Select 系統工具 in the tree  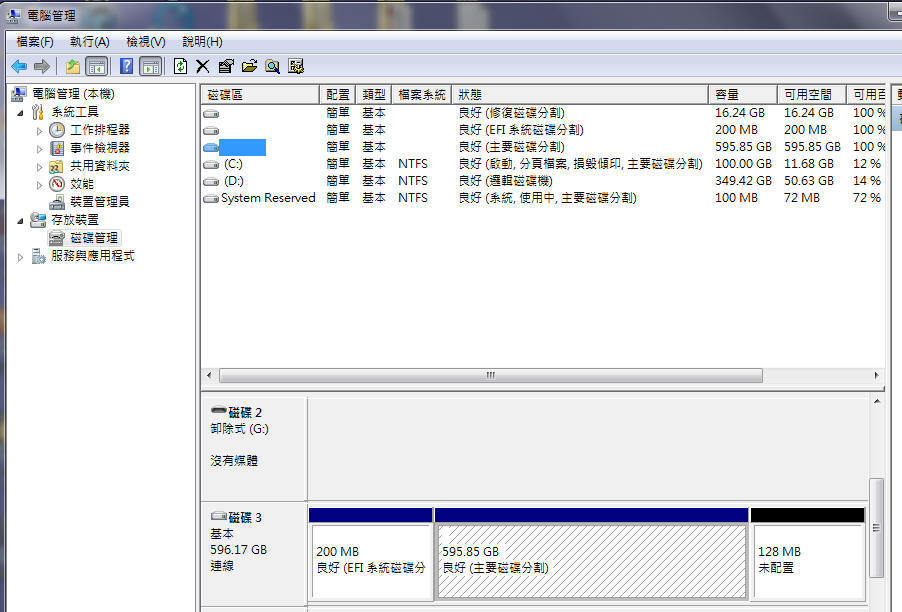tap(75, 112)
